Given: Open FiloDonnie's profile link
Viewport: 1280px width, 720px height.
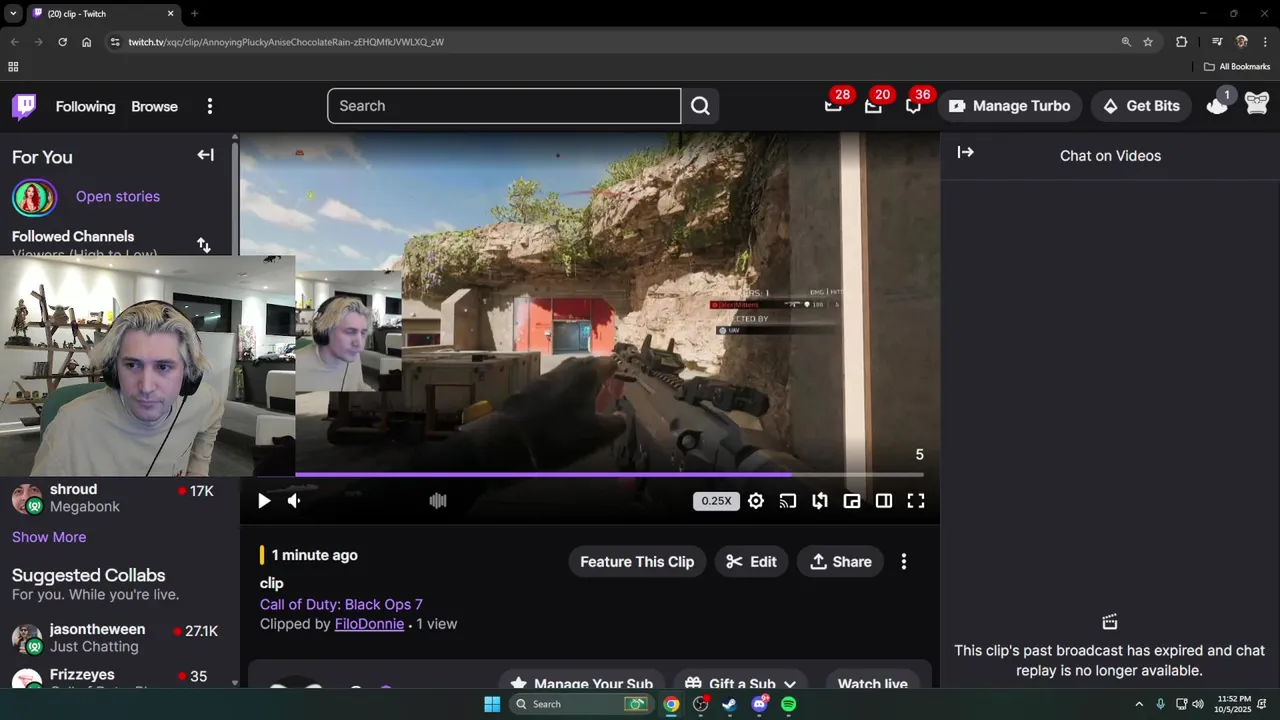Looking at the screenshot, I should coord(369,624).
